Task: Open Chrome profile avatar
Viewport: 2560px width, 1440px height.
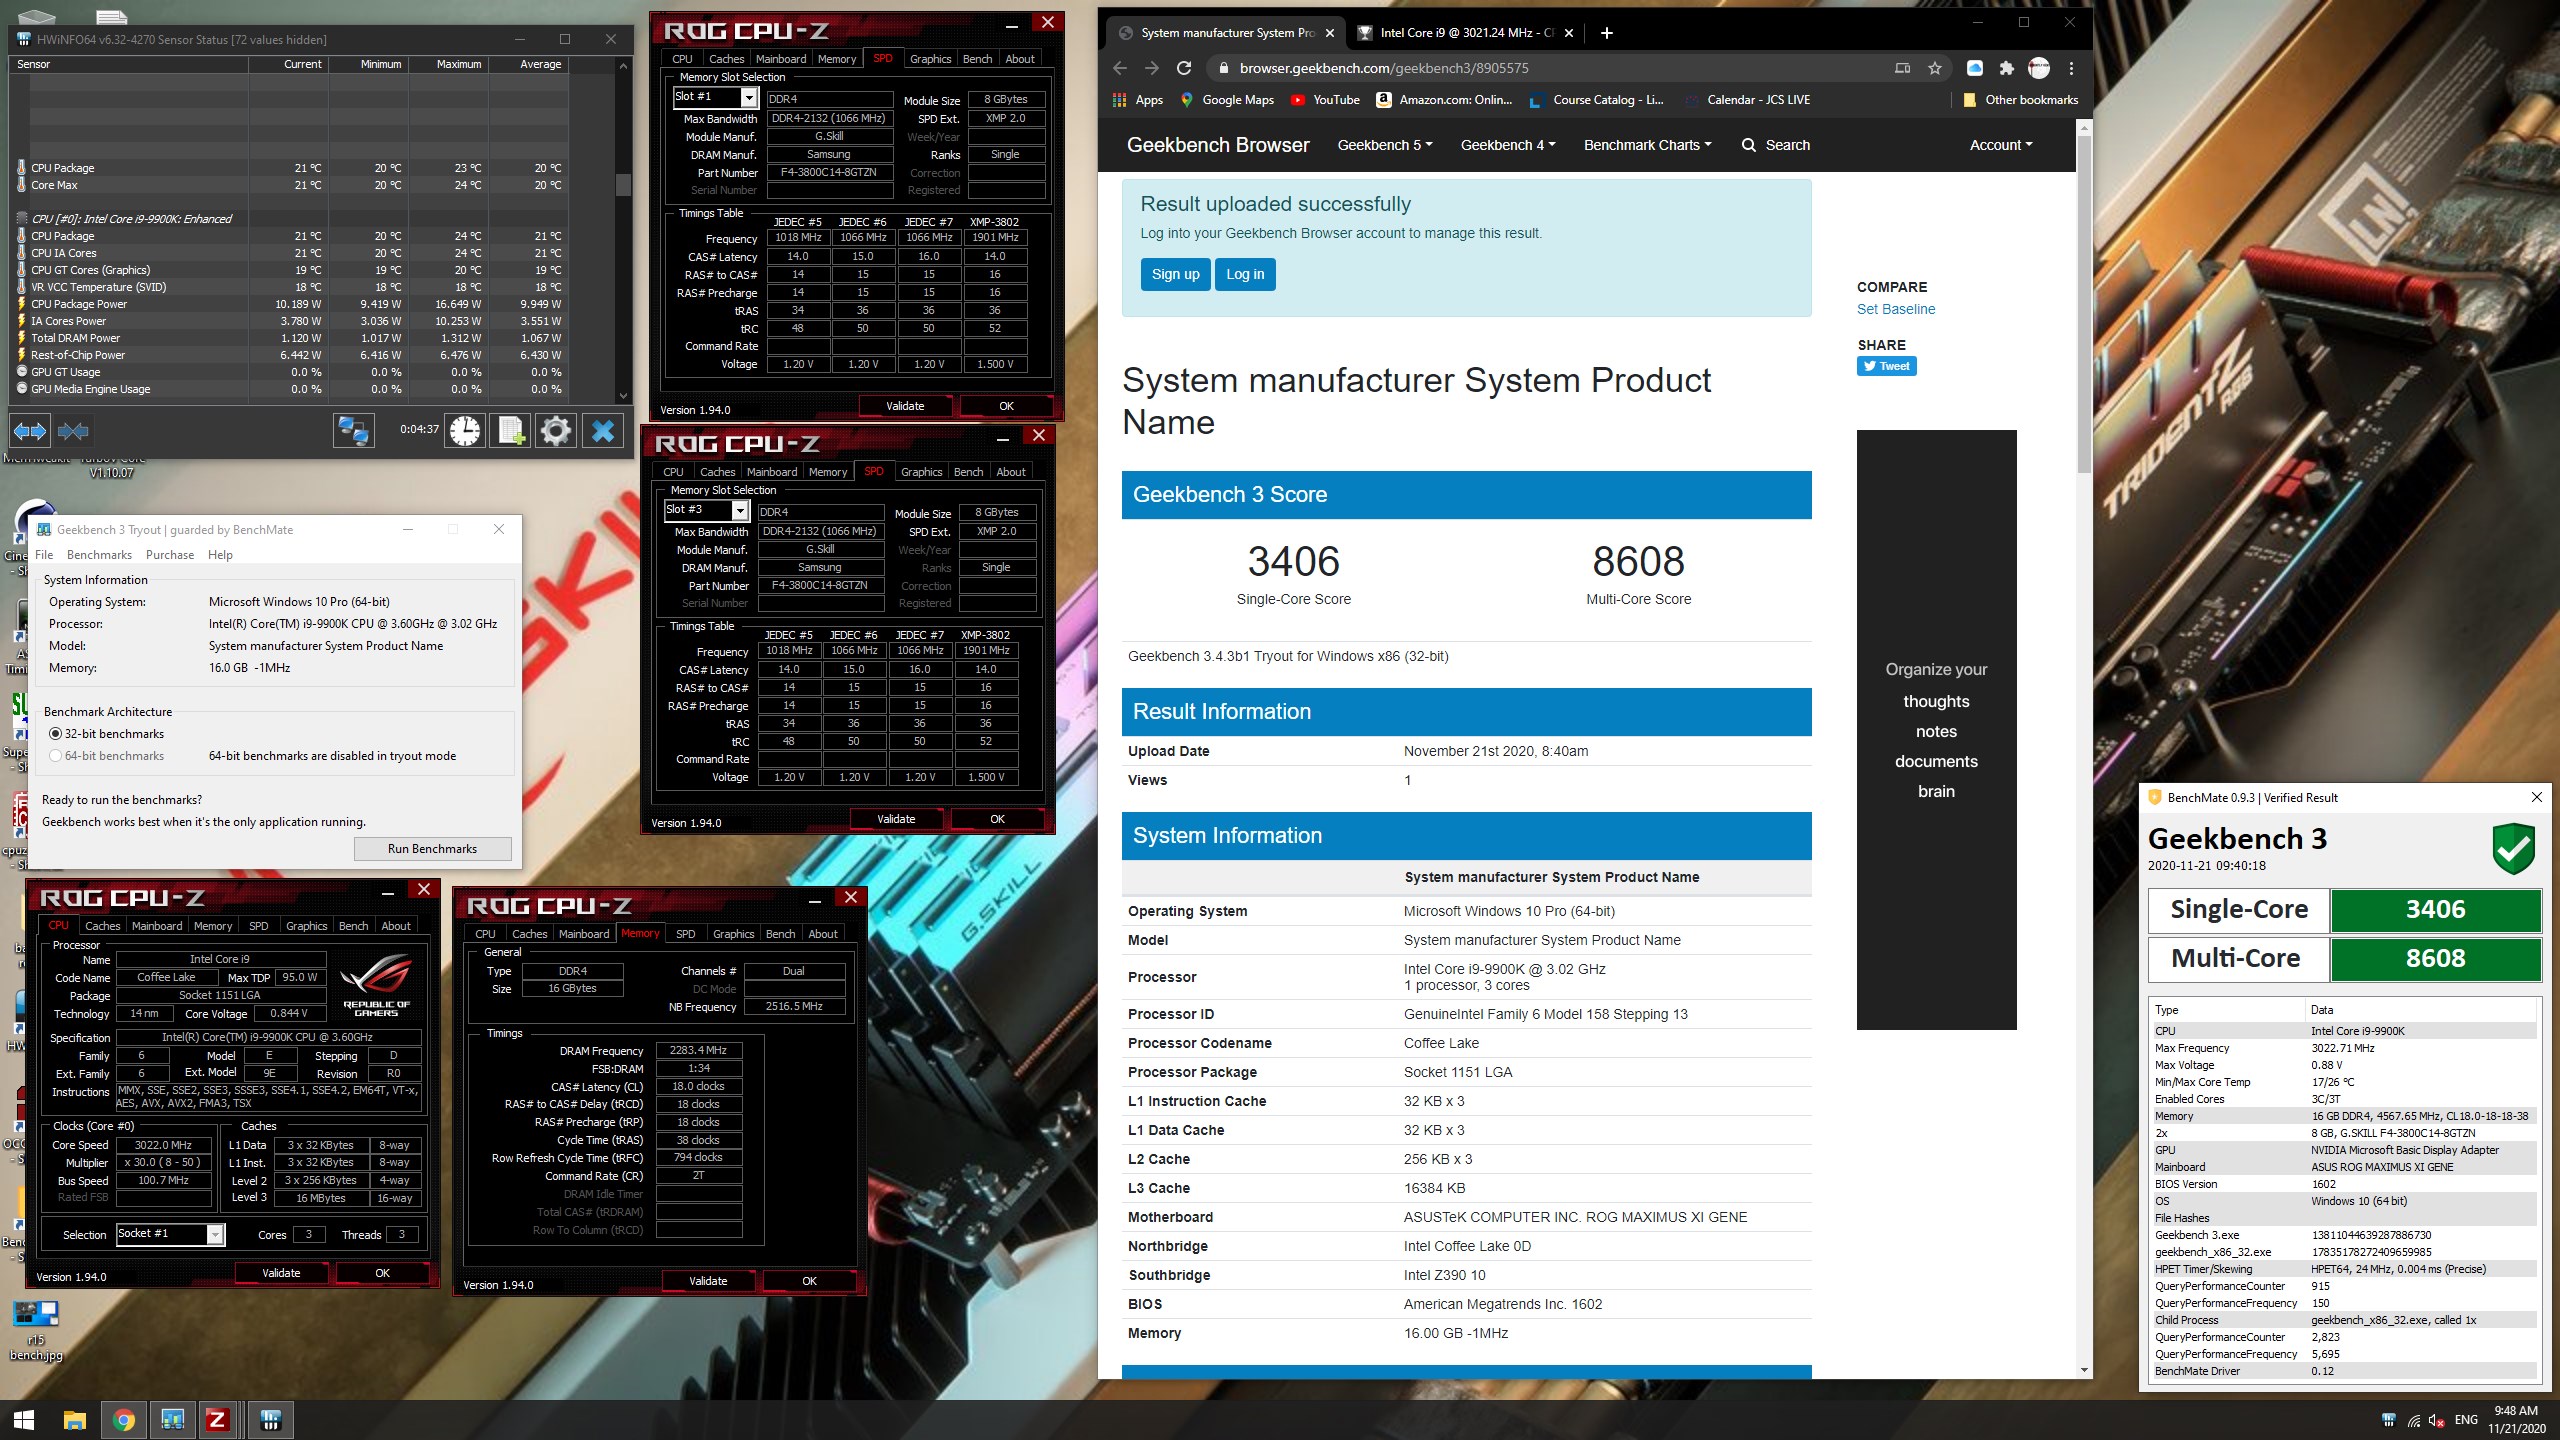Action: [x=2038, y=68]
